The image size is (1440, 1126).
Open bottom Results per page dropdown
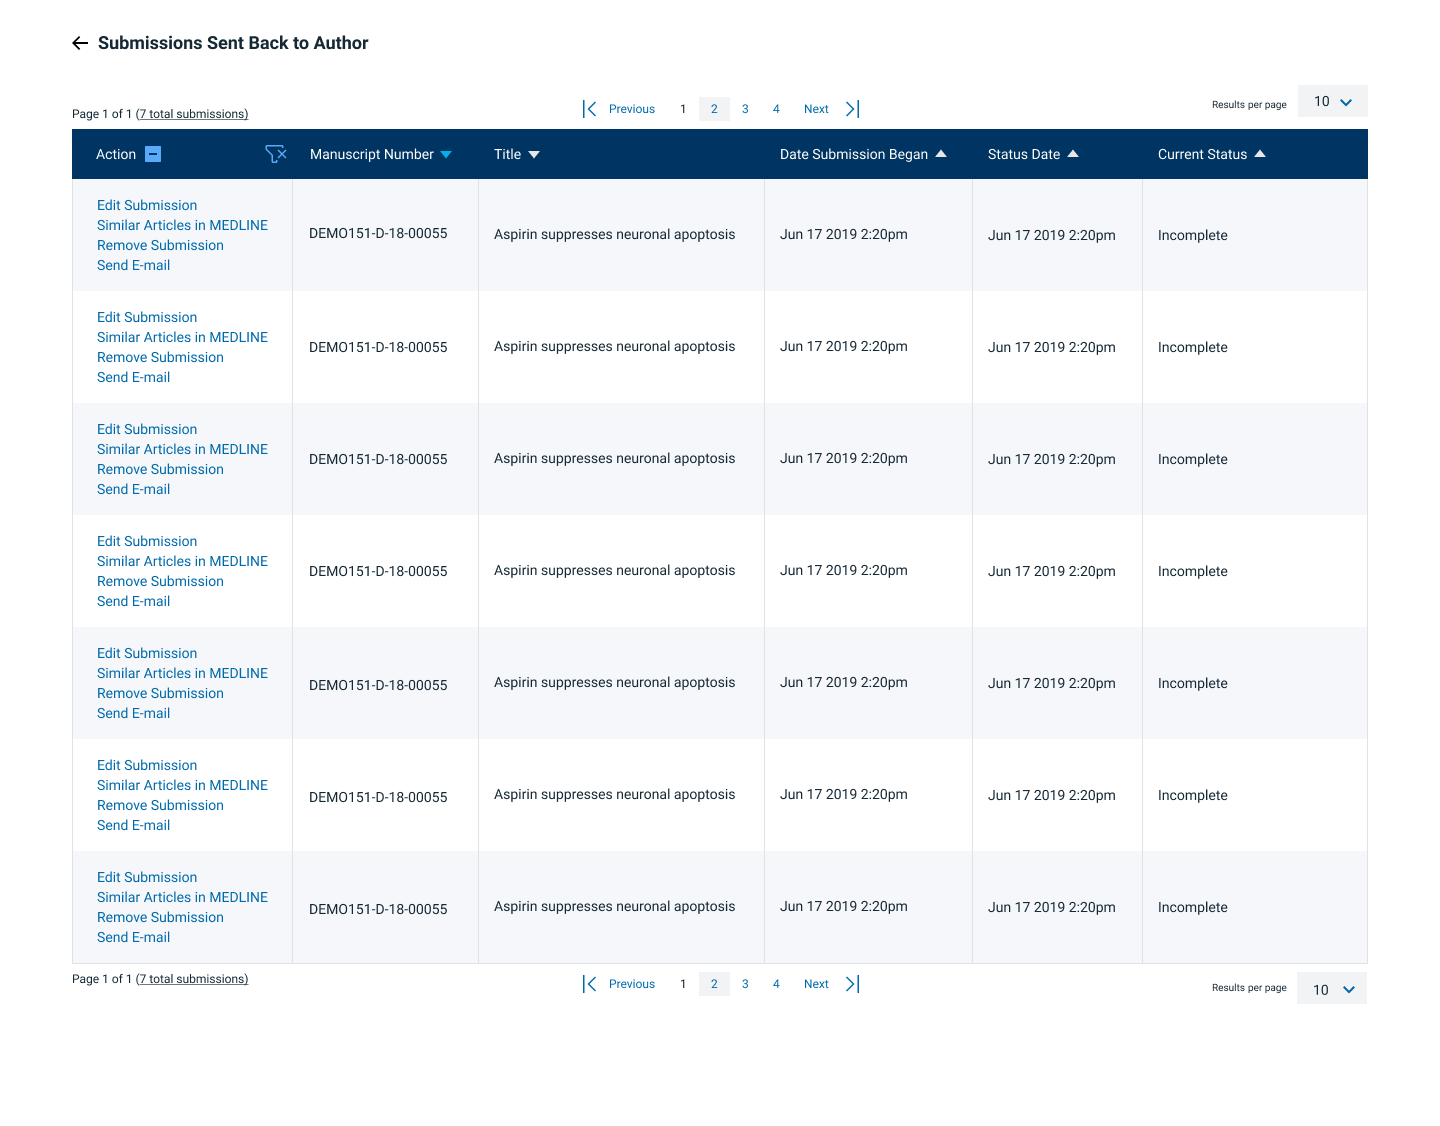(x=1332, y=989)
